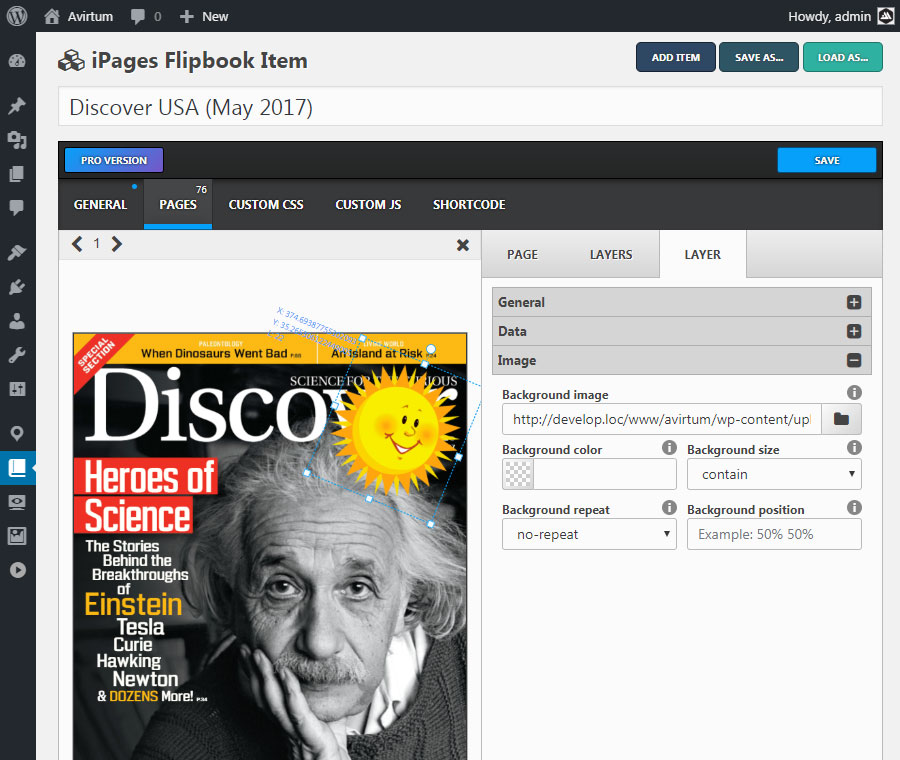This screenshot has height=760, width=900.
Task: Click the LOAD AS... button
Action: point(843,57)
